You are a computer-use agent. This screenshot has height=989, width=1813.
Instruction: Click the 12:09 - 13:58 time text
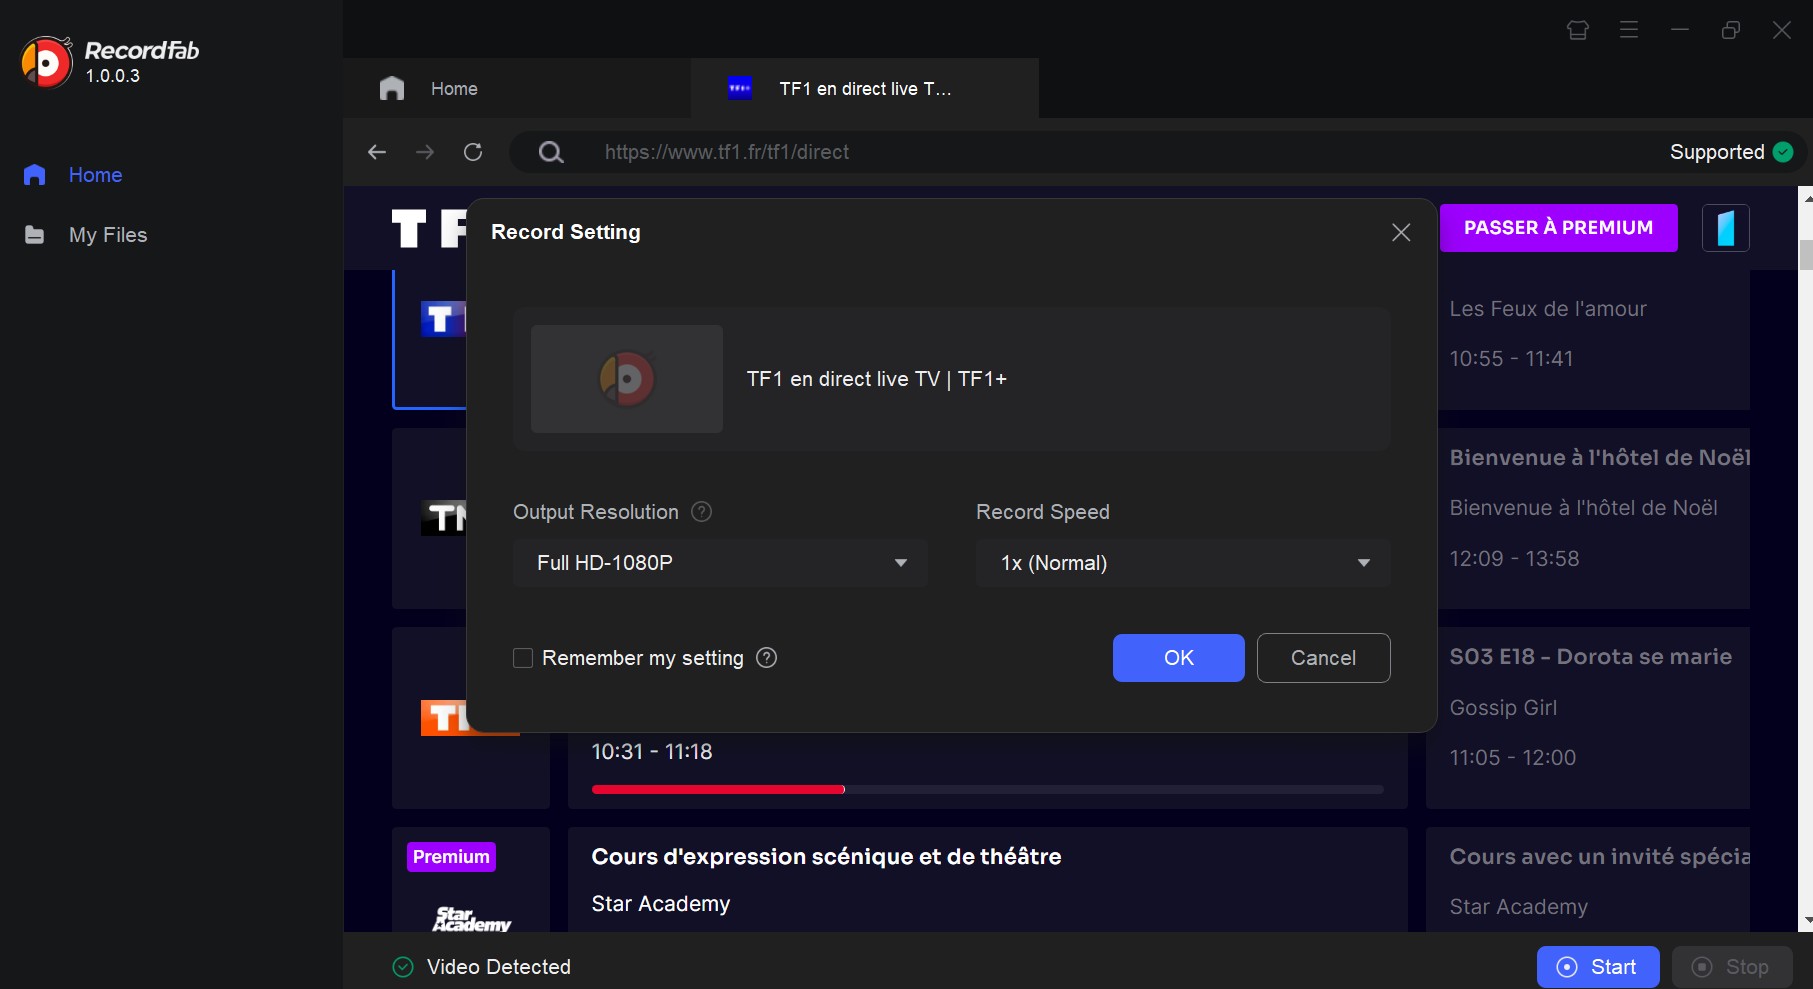[1515, 559]
